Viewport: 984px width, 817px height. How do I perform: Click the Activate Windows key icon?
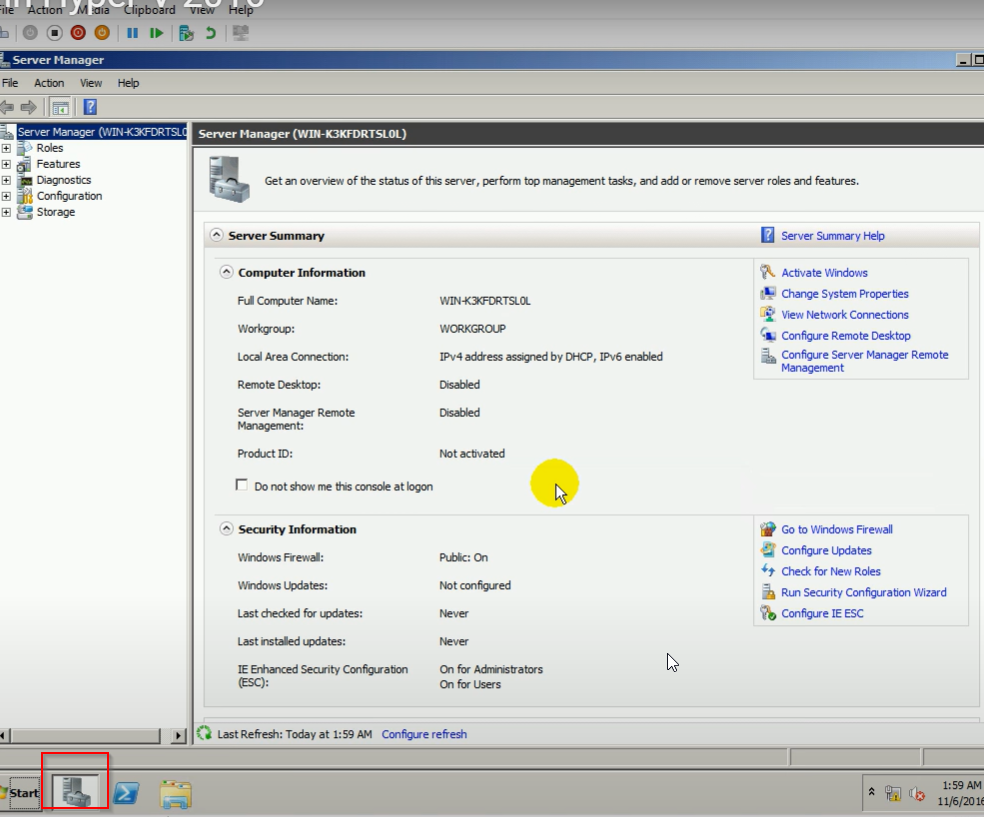[x=767, y=272]
